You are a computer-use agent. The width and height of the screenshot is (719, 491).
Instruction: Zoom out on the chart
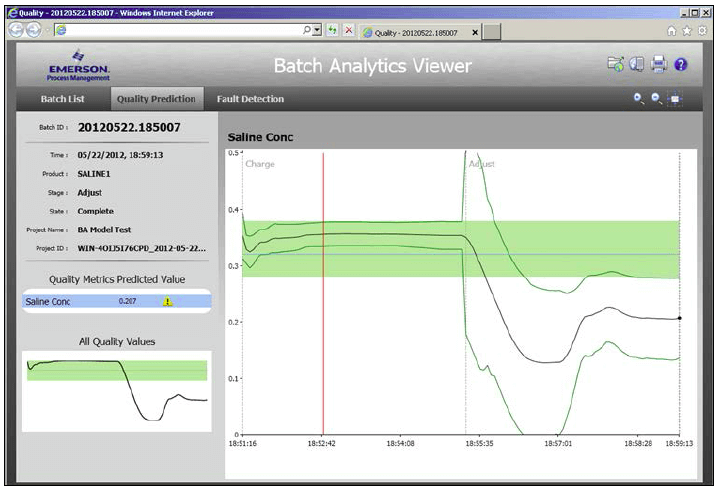657,99
